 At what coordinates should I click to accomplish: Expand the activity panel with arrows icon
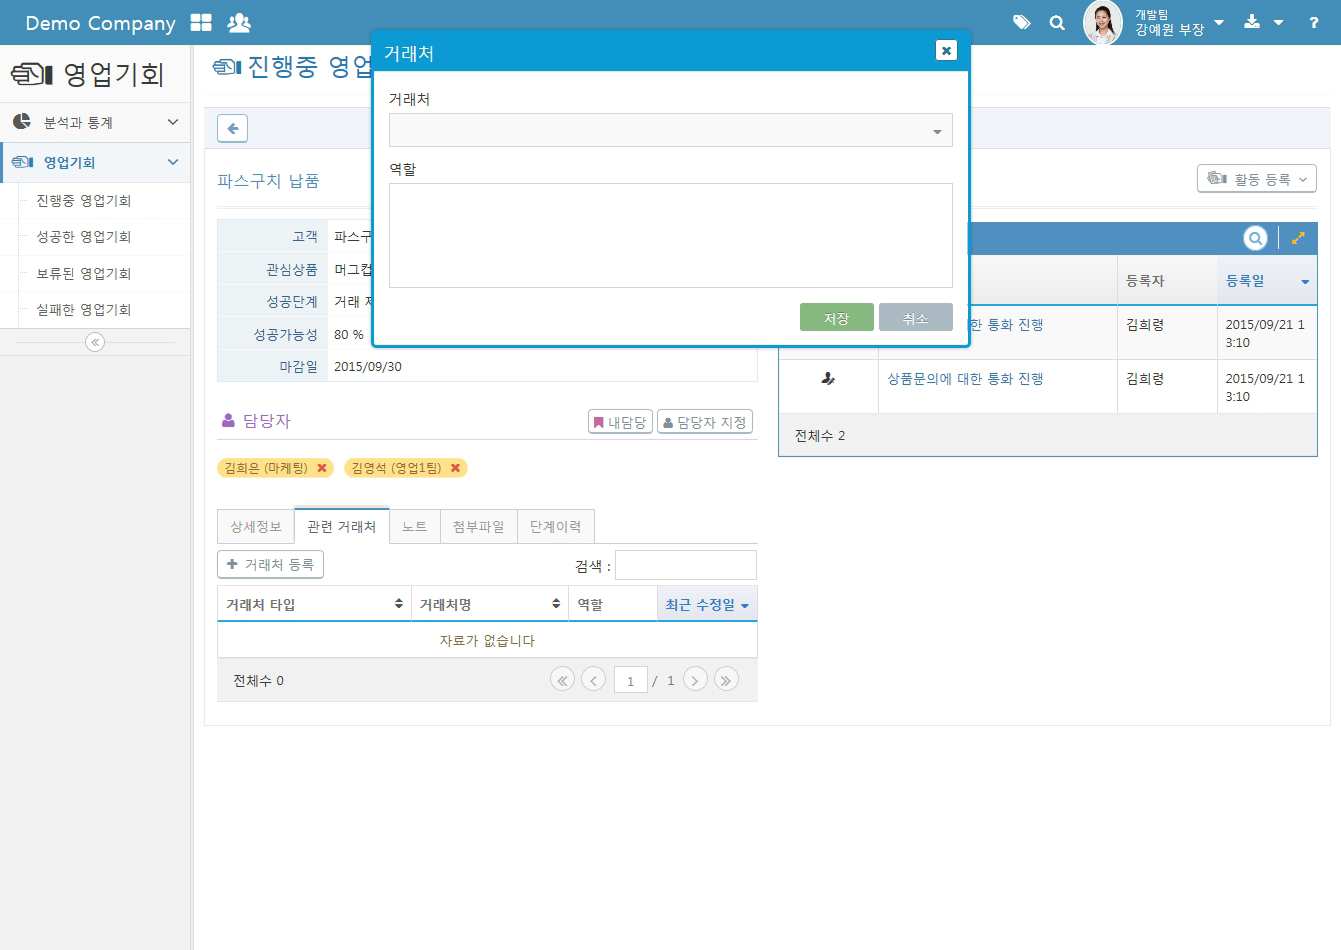(x=1298, y=238)
